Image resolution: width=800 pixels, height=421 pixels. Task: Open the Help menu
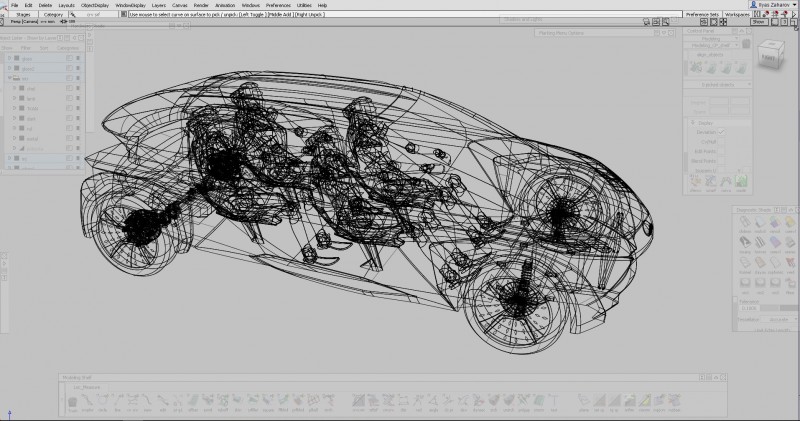[x=322, y=5]
